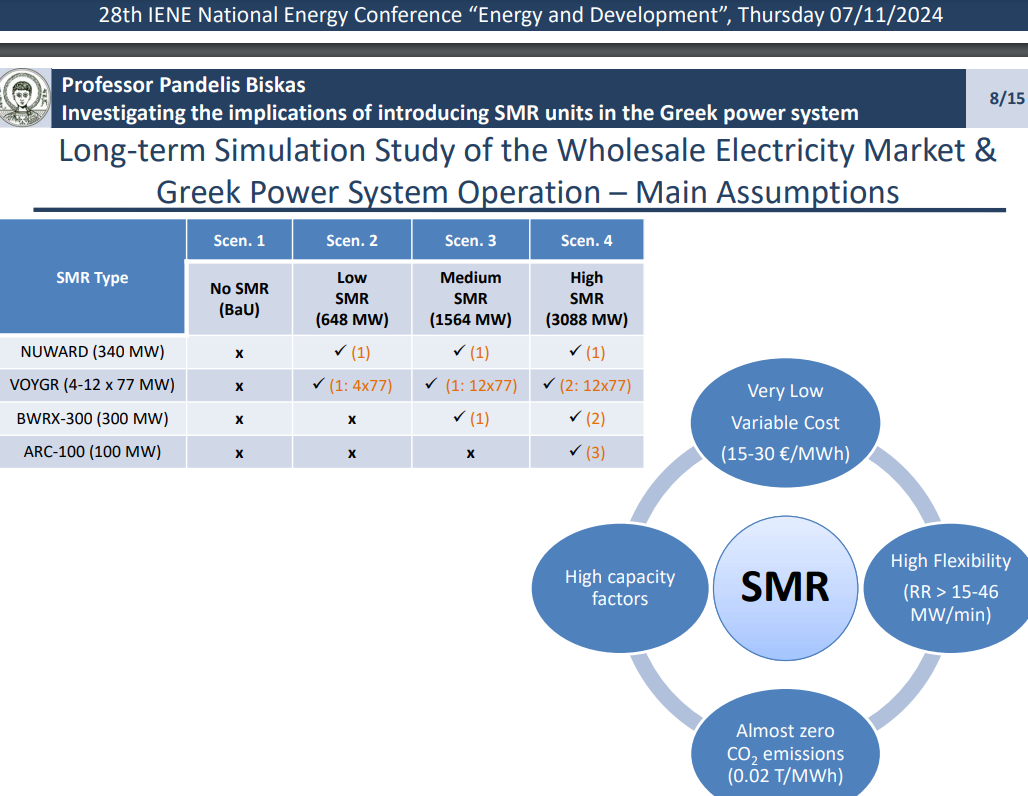This screenshot has width=1028, height=796.
Task: Click the SMR Type header cell
Action: 92,278
